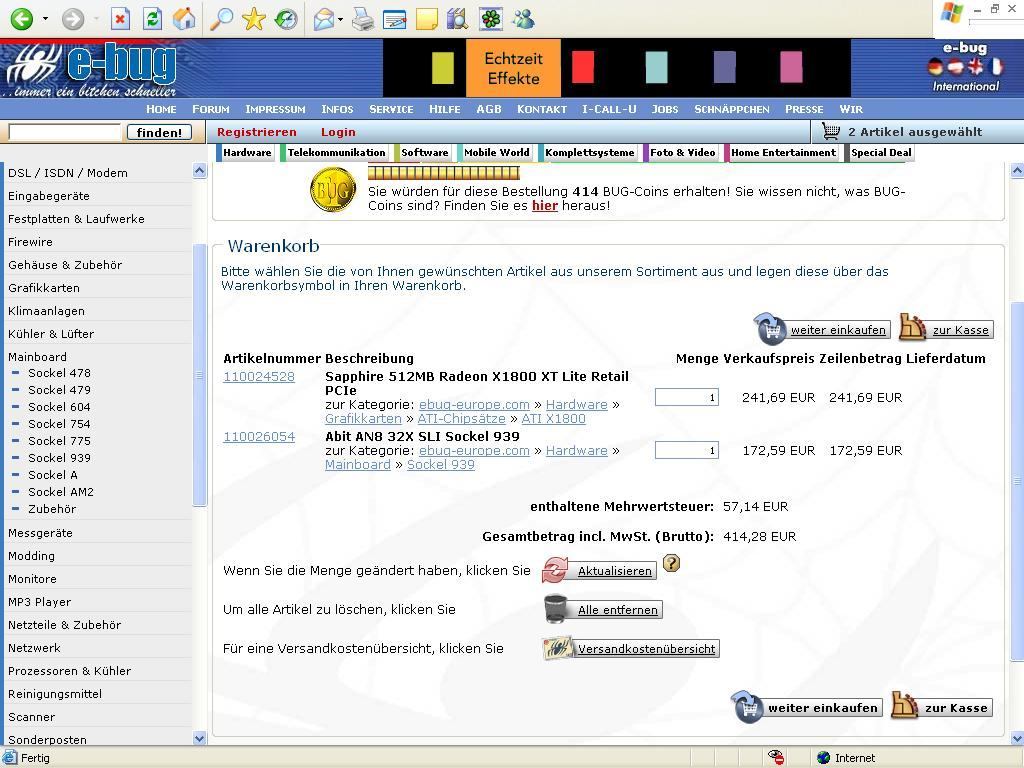
Task: Switch to the Software category tab
Action: (x=424, y=152)
